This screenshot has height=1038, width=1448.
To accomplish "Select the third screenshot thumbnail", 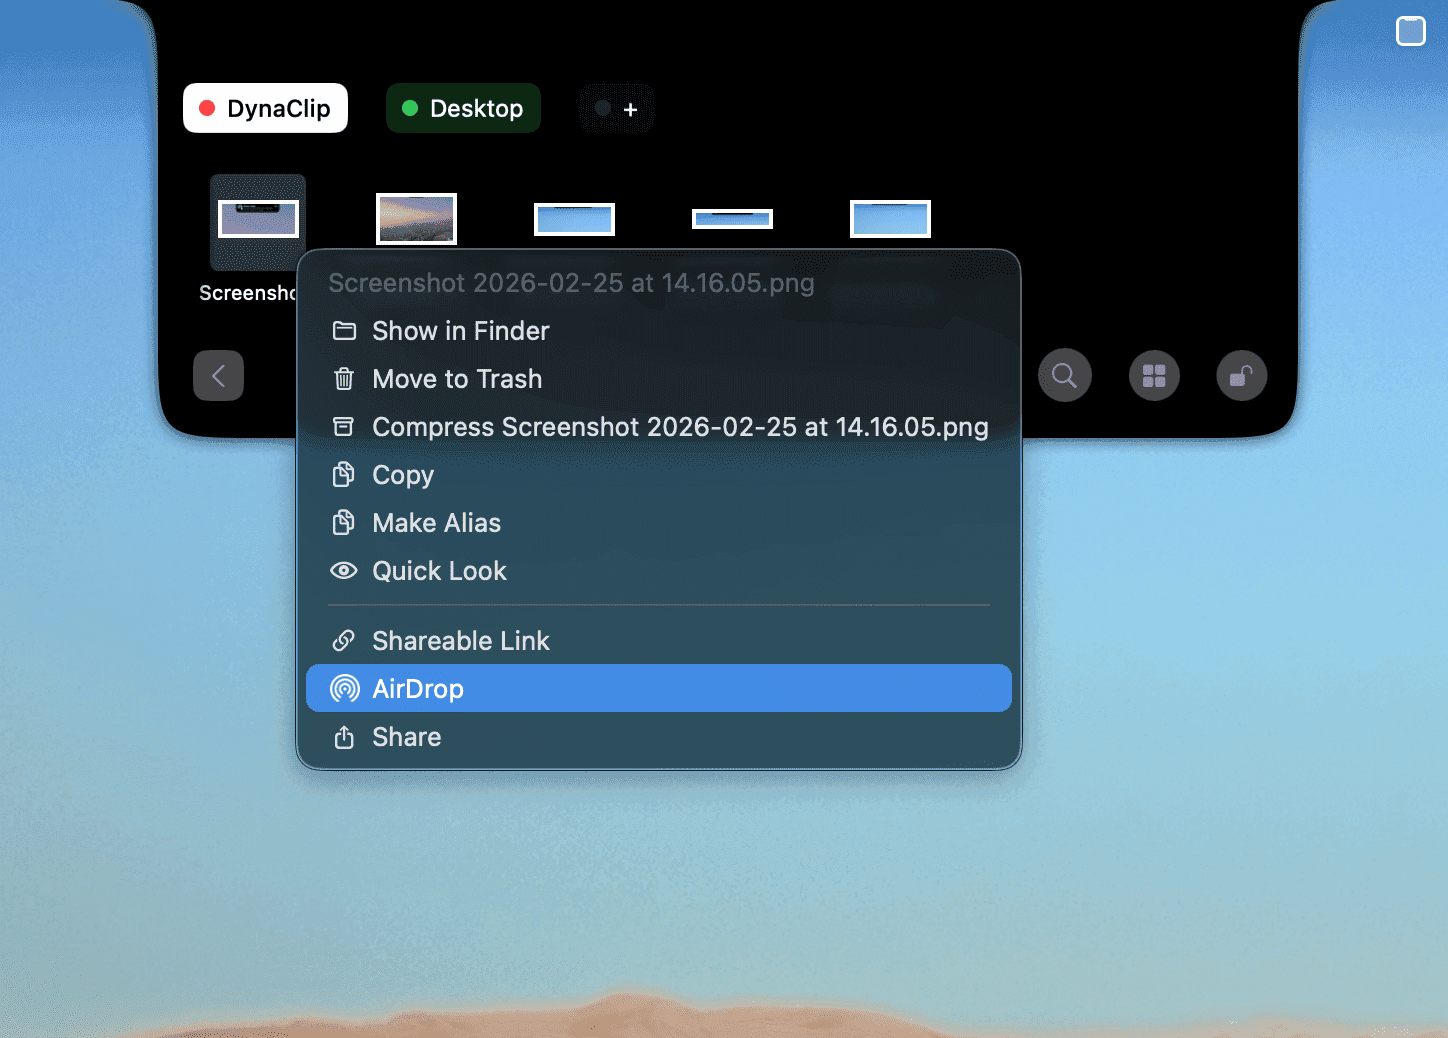I will [x=574, y=219].
